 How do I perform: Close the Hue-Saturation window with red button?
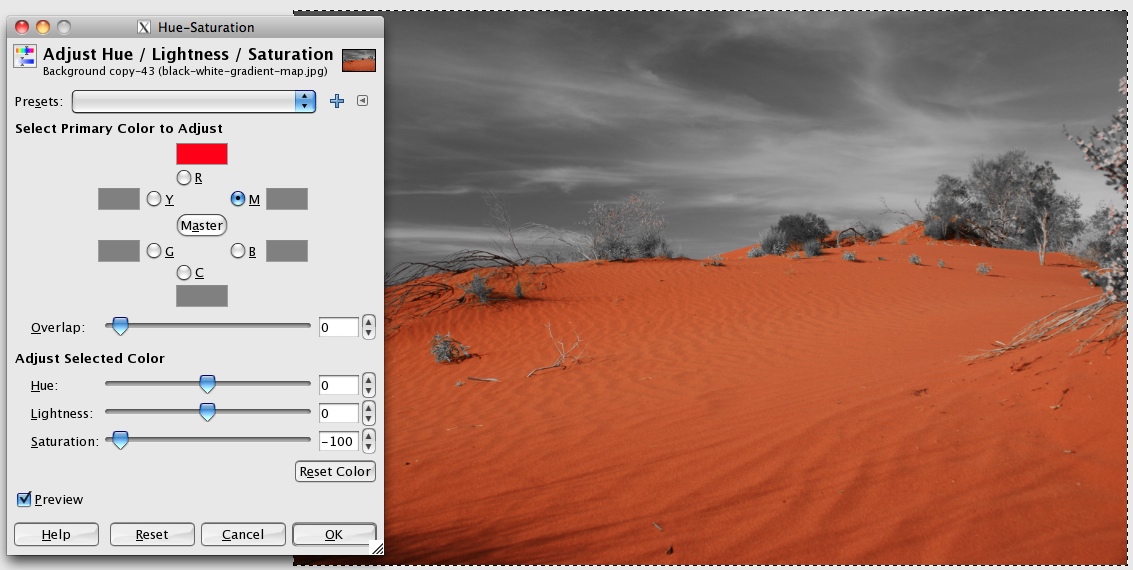pyautogui.click(x=22, y=27)
